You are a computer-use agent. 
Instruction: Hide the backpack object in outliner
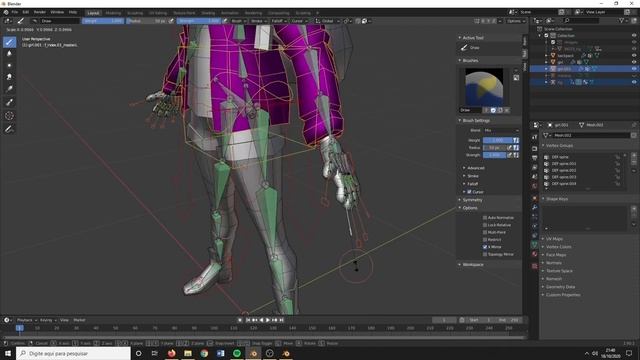[x=634, y=55]
